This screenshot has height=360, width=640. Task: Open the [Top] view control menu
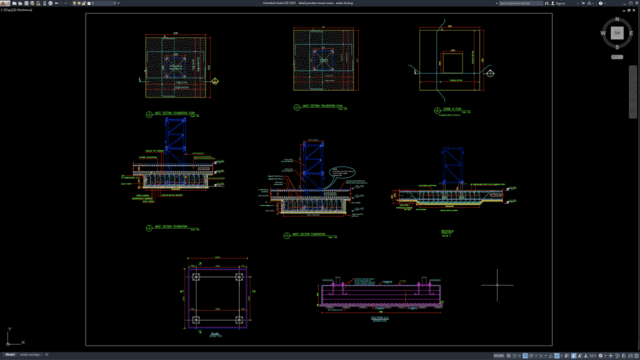(8, 10)
